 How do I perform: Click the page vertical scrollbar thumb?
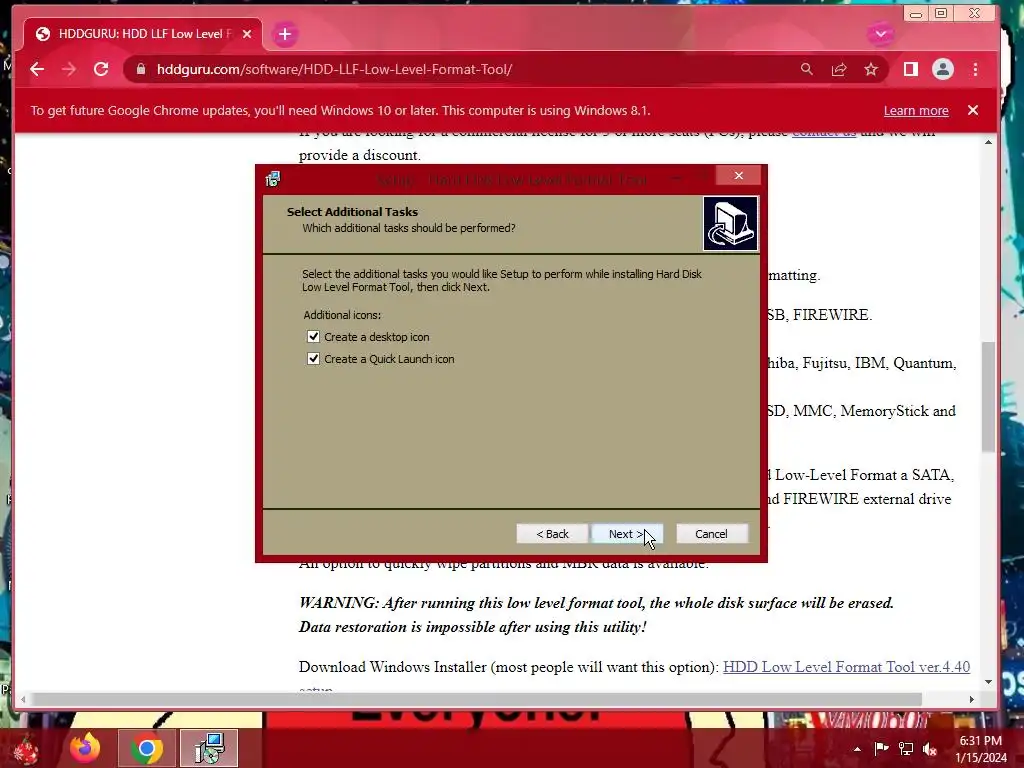988,396
